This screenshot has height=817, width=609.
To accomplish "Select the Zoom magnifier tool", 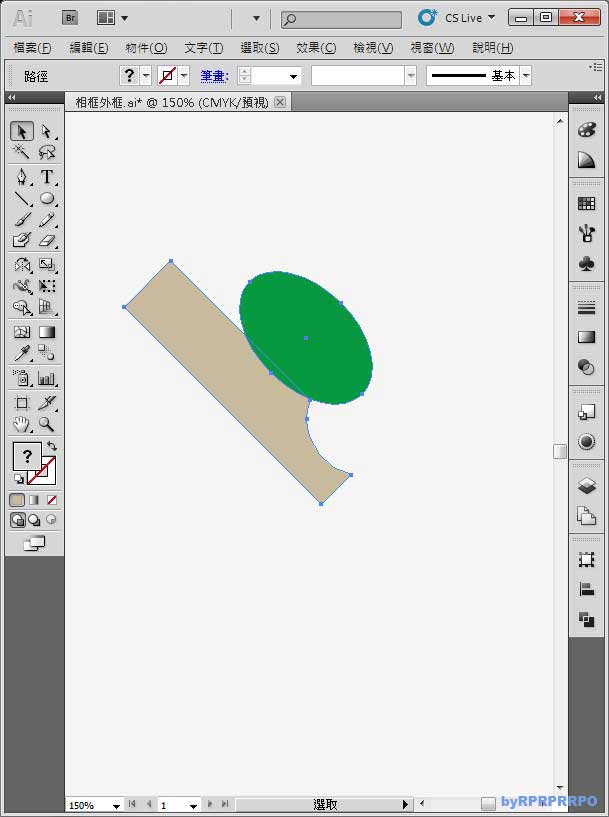I will tap(46, 424).
